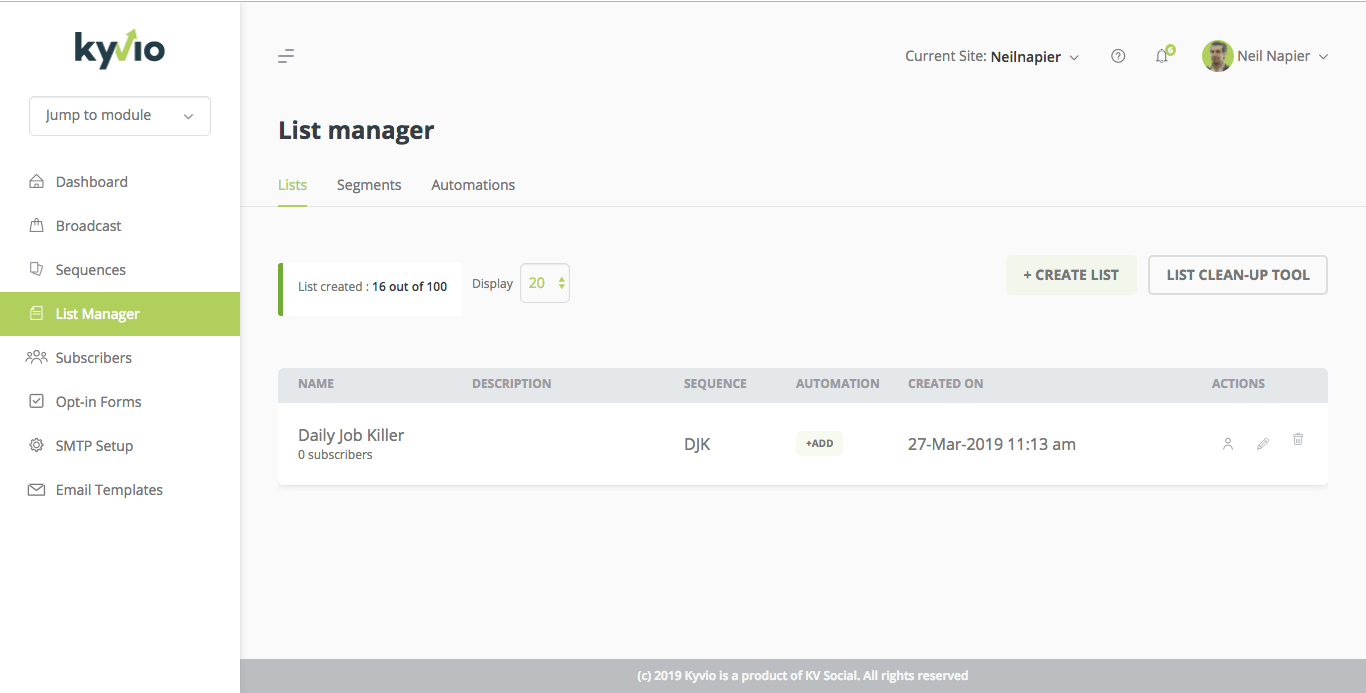Open Subscribers module
Screen dimensions: 1366x693
tap(120, 358)
